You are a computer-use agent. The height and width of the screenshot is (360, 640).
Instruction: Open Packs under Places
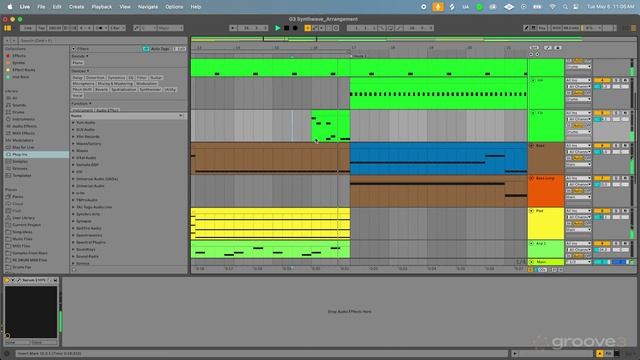pyautogui.click(x=17, y=197)
